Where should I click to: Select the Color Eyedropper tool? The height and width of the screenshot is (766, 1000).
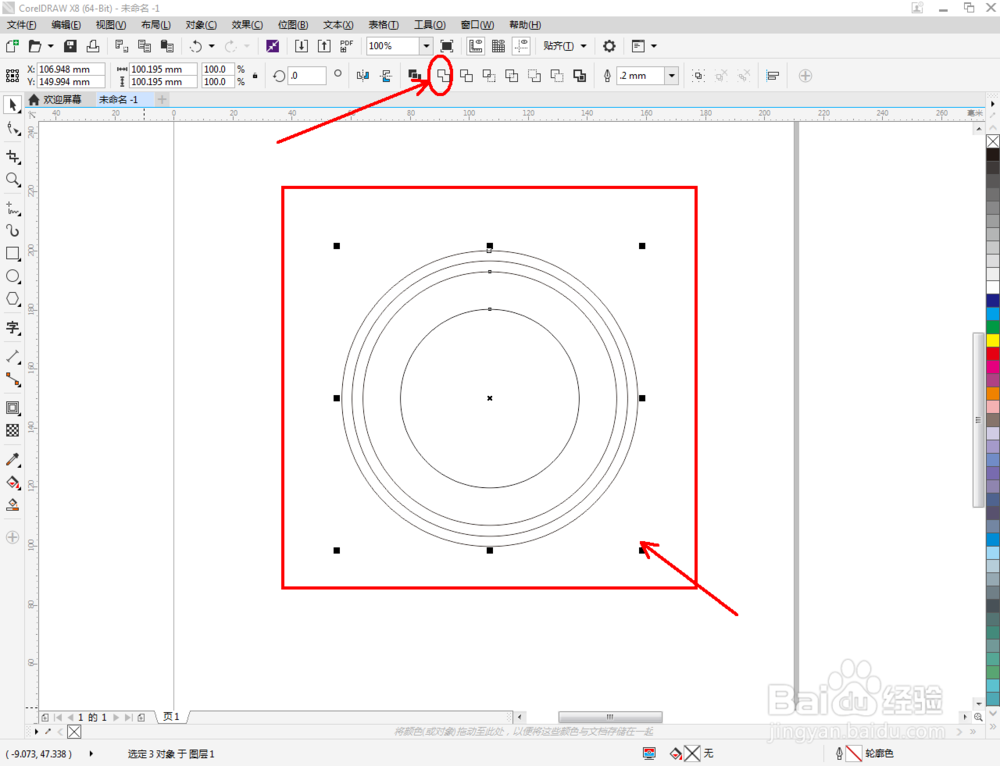[x=13, y=459]
